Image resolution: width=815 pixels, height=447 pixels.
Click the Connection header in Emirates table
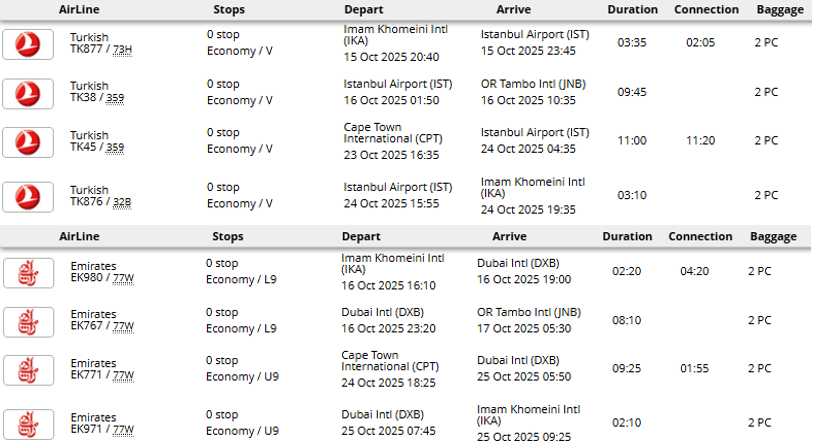700,237
